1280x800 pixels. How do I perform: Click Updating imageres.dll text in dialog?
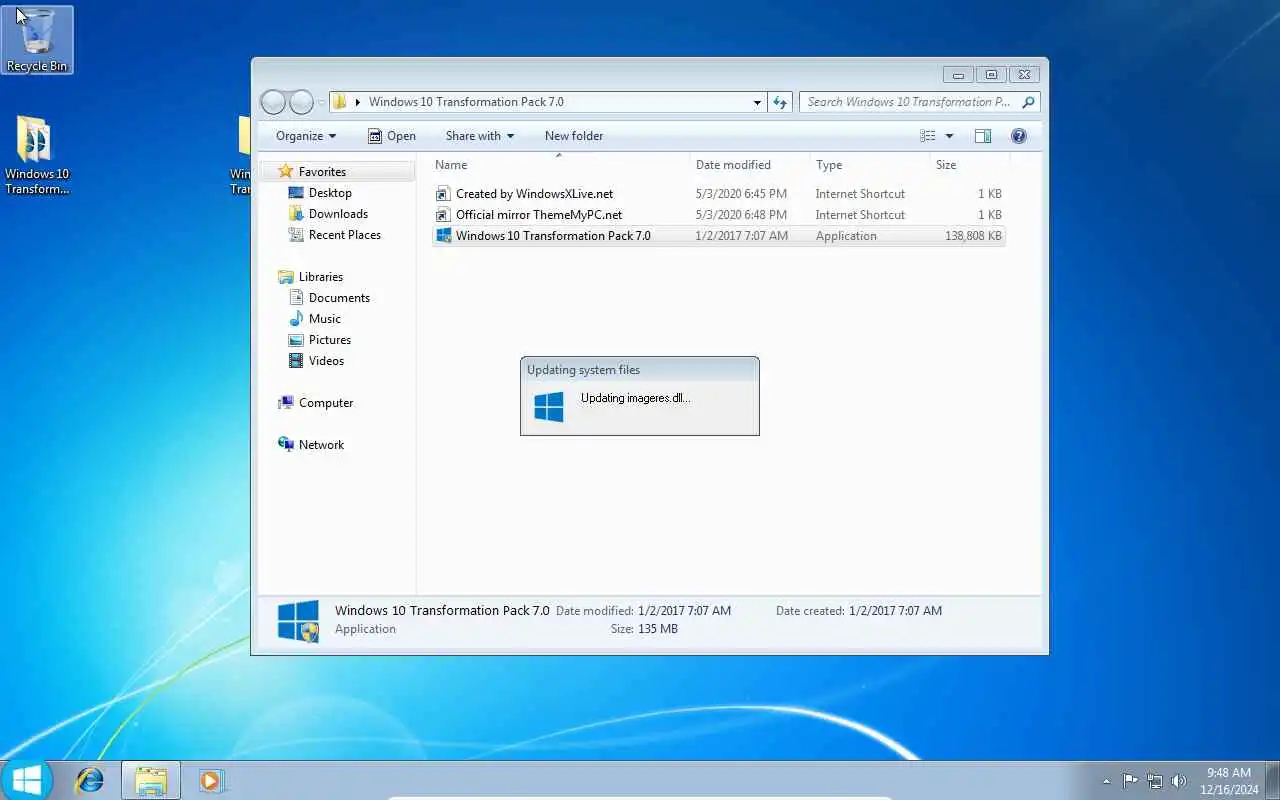[635, 398]
